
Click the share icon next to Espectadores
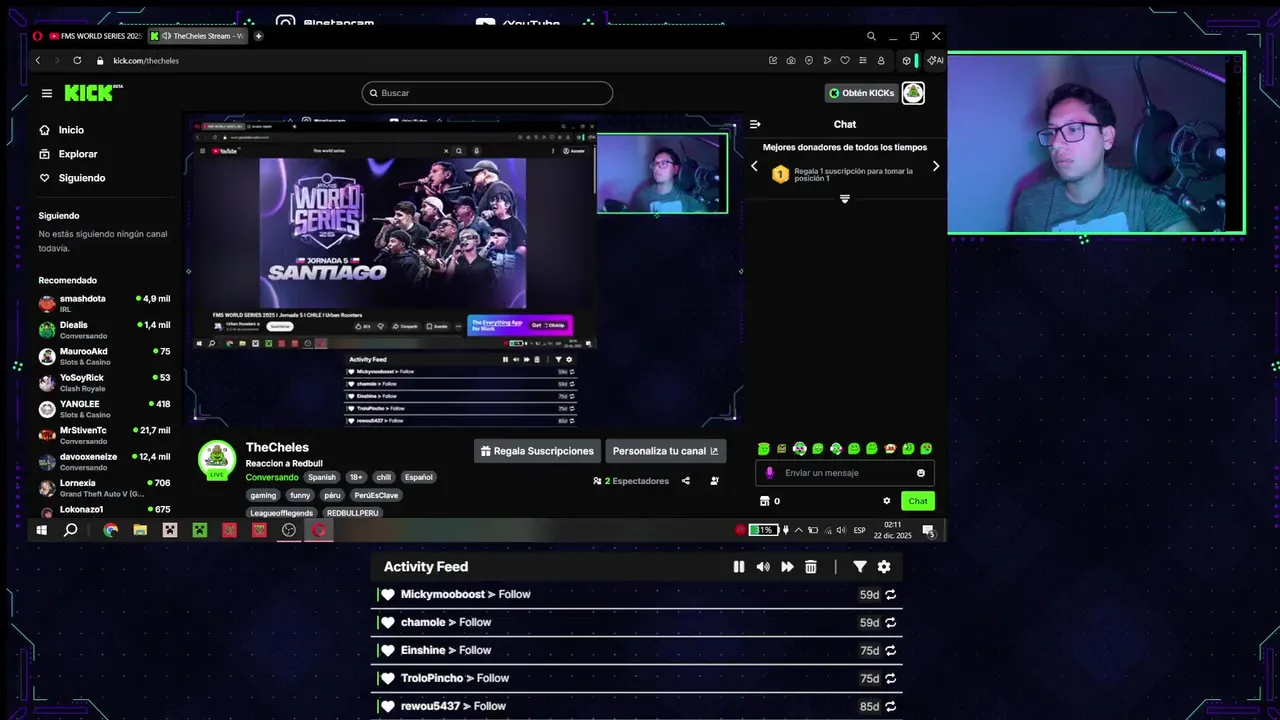(x=686, y=481)
